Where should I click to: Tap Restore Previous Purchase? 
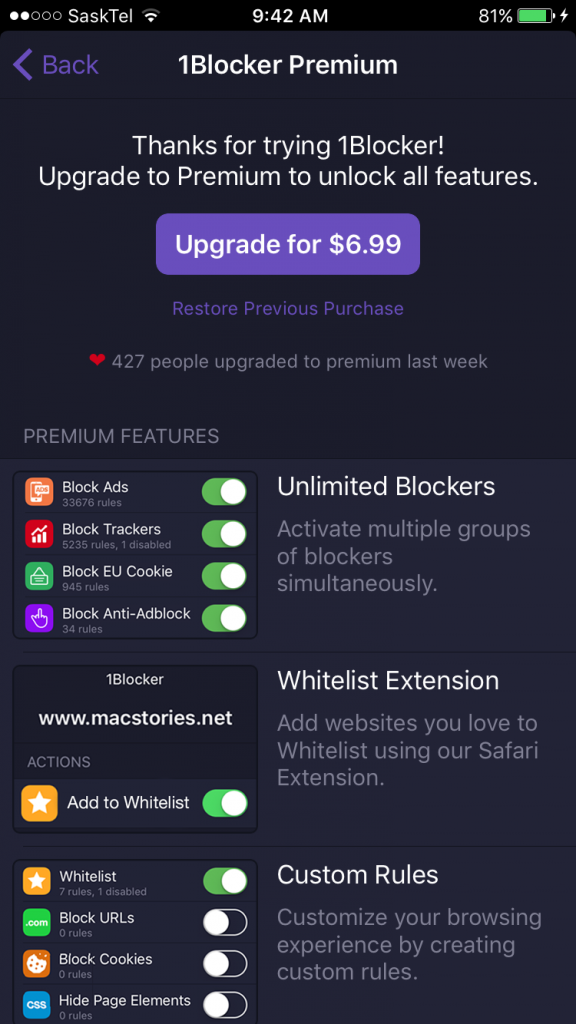pos(287,309)
